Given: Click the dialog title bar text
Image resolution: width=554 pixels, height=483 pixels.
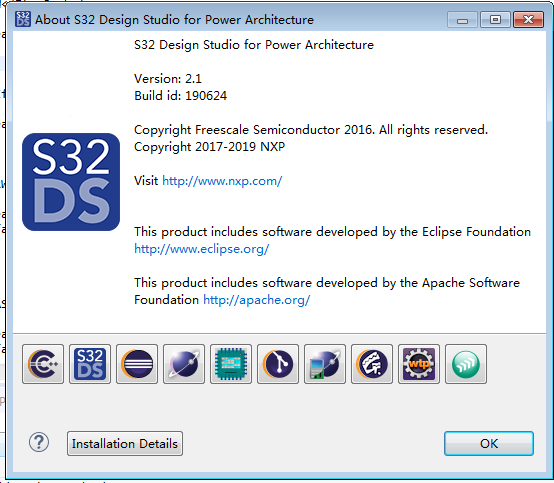Looking at the screenshot, I should tap(174, 20).
